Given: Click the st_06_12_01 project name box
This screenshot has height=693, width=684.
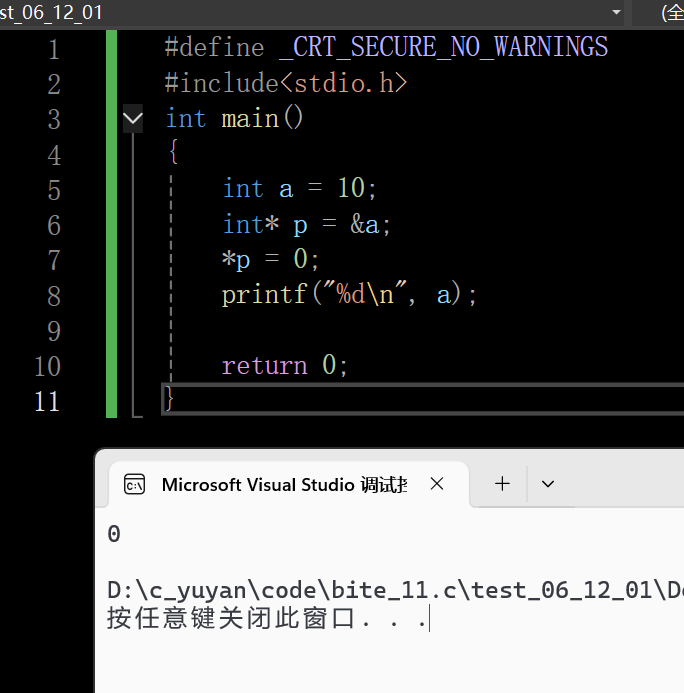Looking at the screenshot, I should 312,12.
